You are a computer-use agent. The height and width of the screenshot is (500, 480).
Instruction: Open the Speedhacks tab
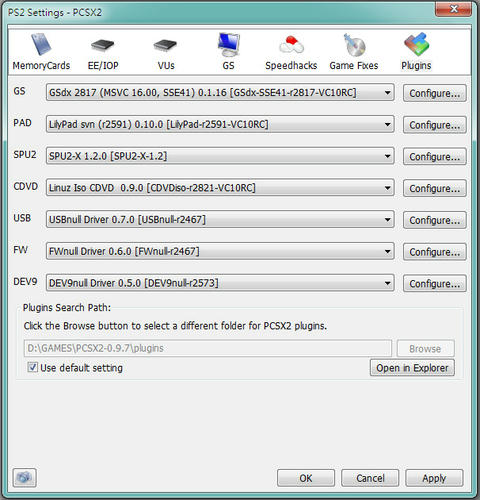click(x=291, y=53)
